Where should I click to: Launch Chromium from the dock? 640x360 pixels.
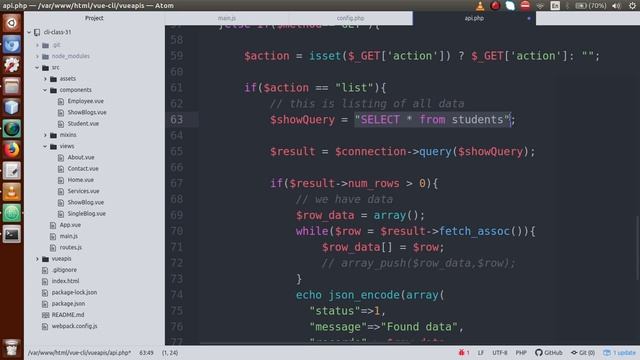click(x=11, y=44)
